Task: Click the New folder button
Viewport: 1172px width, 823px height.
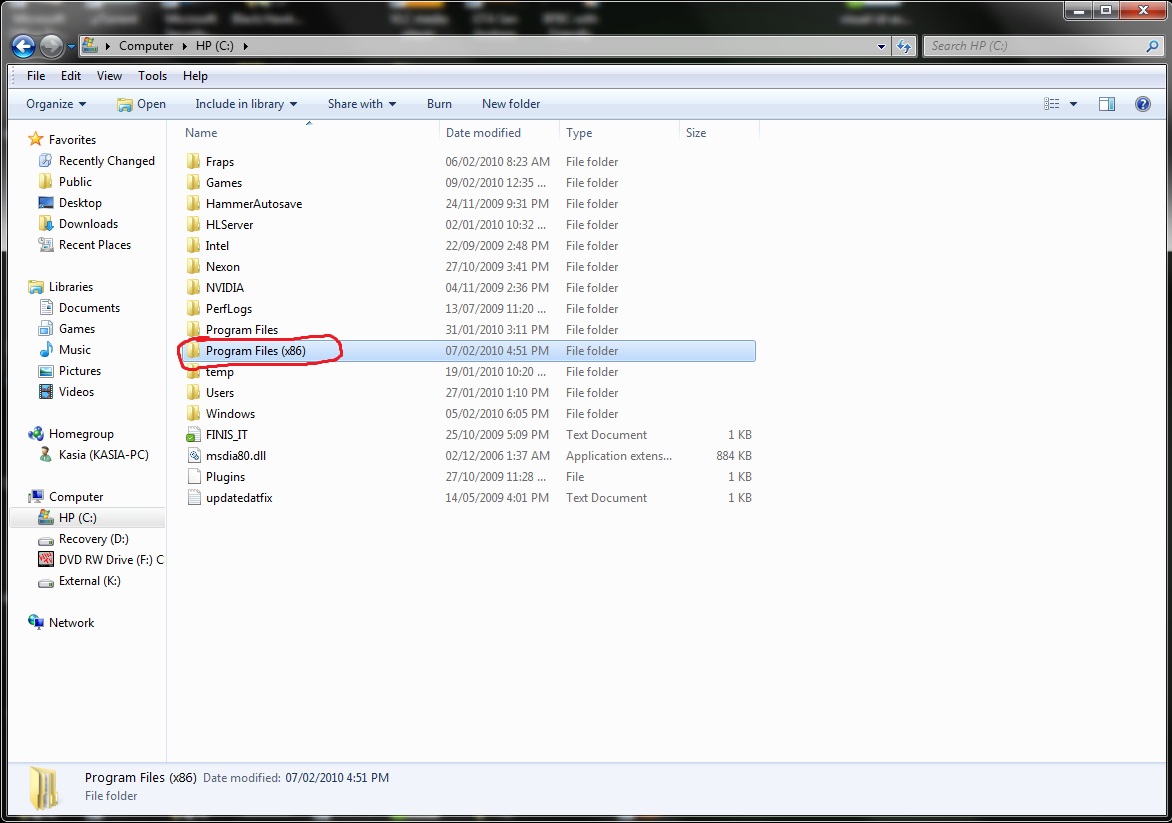Action: 511,104
